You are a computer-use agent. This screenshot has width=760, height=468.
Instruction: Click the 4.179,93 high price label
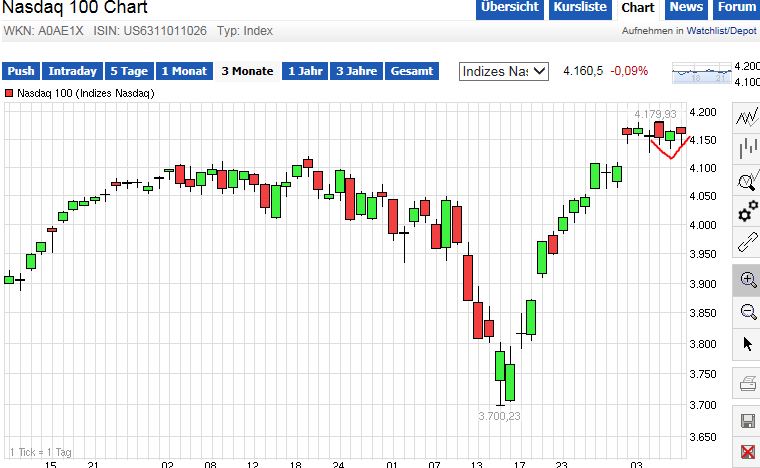(655, 114)
